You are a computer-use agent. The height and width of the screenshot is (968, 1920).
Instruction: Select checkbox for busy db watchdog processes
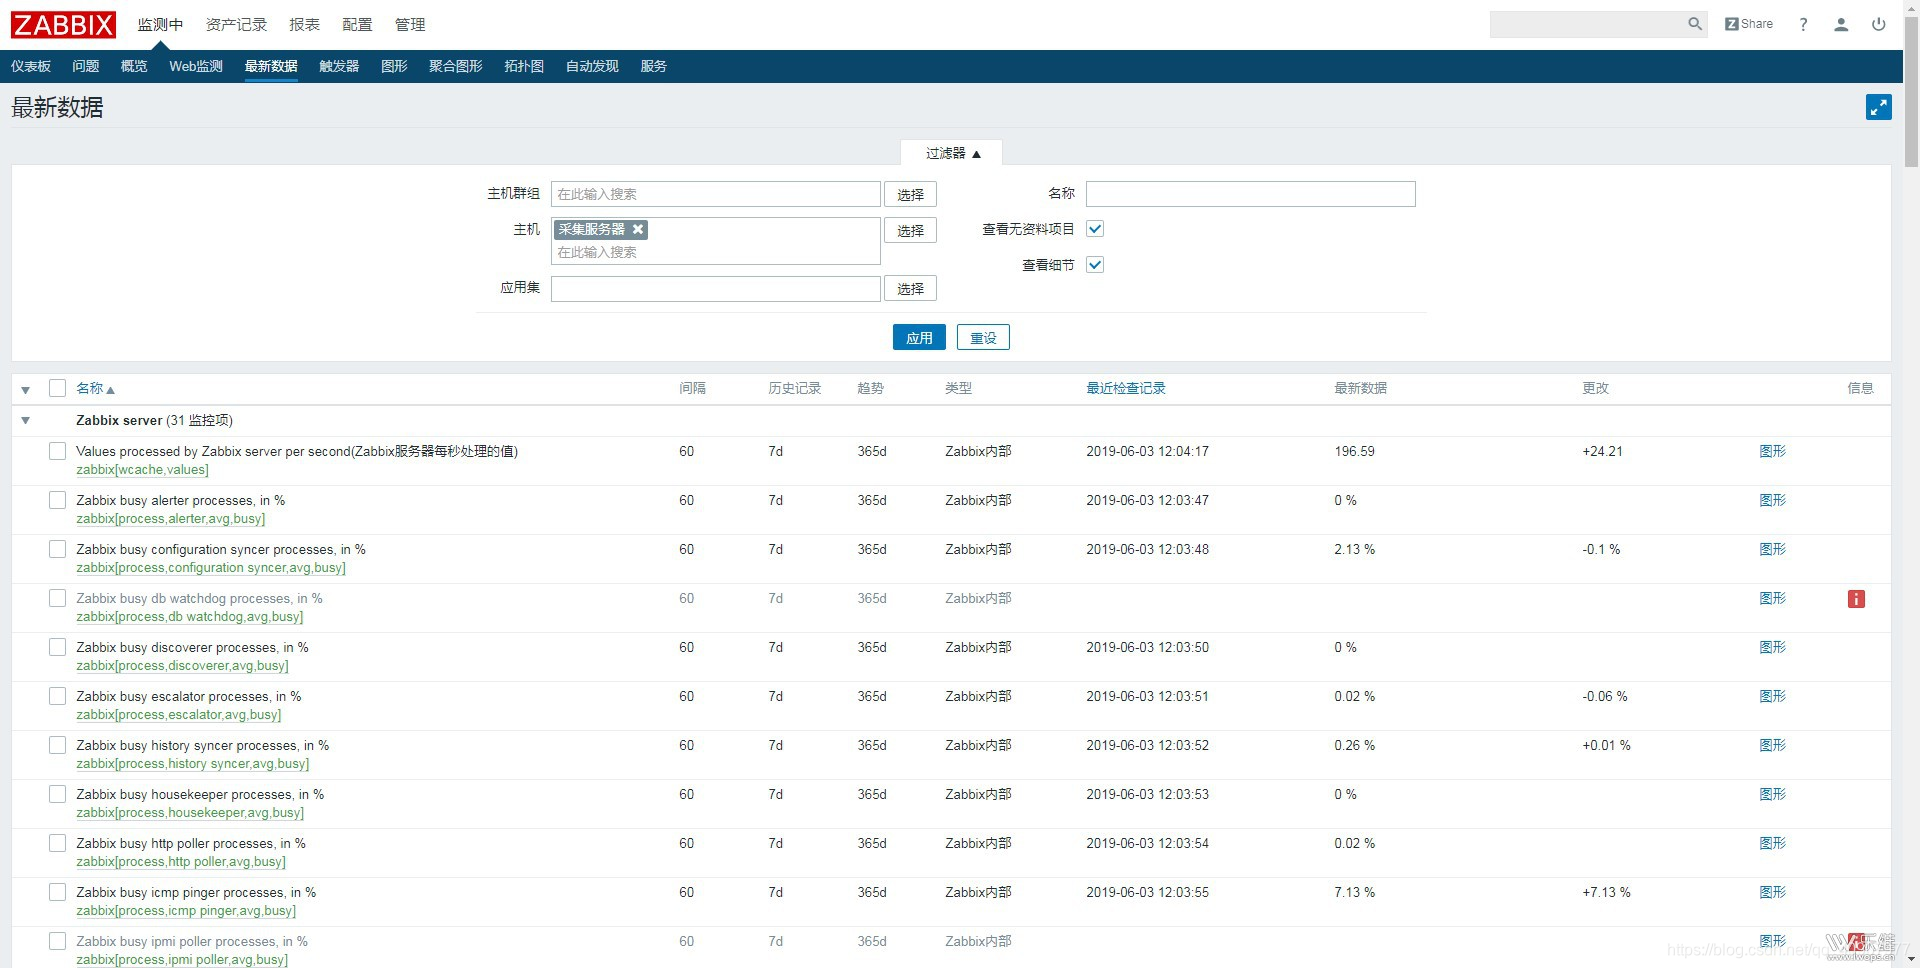point(57,598)
